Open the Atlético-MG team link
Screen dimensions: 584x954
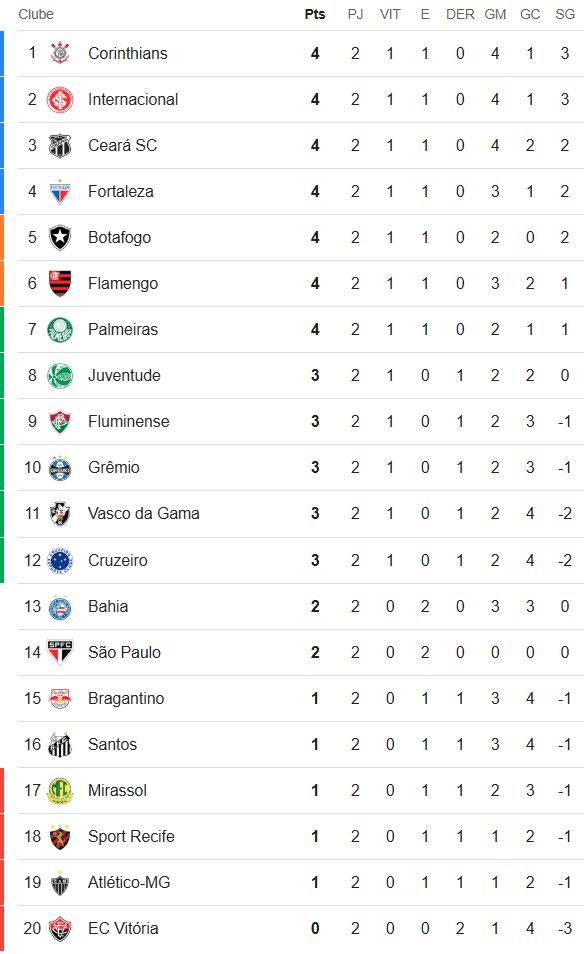click(x=129, y=882)
